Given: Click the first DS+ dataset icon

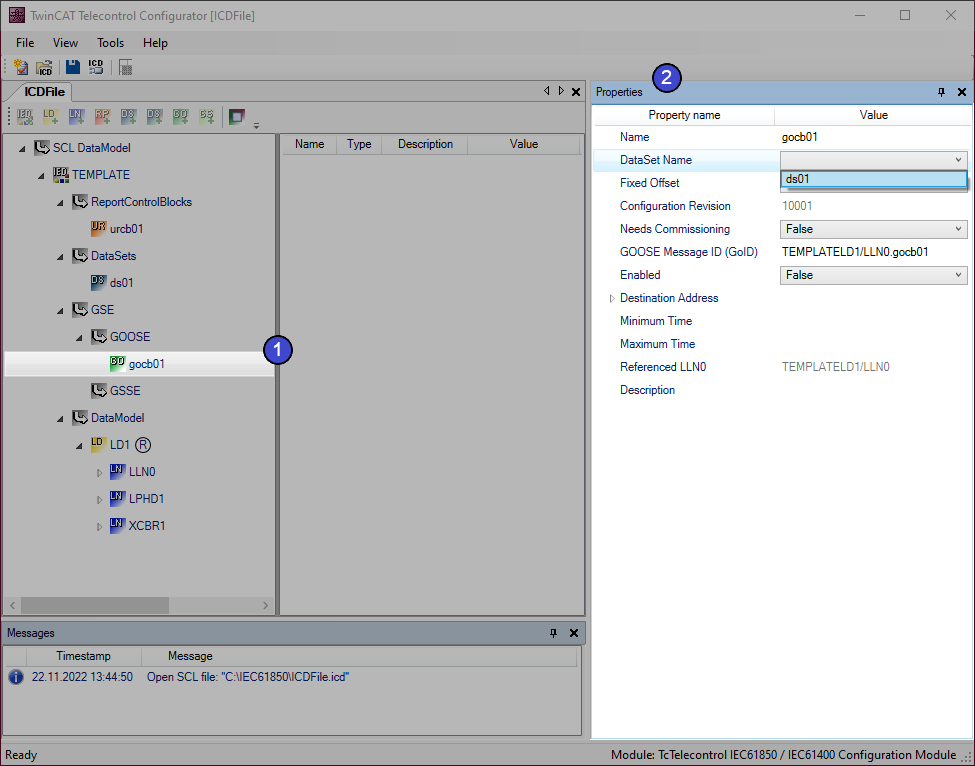Looking at the screenshot, I should (129, 116).
